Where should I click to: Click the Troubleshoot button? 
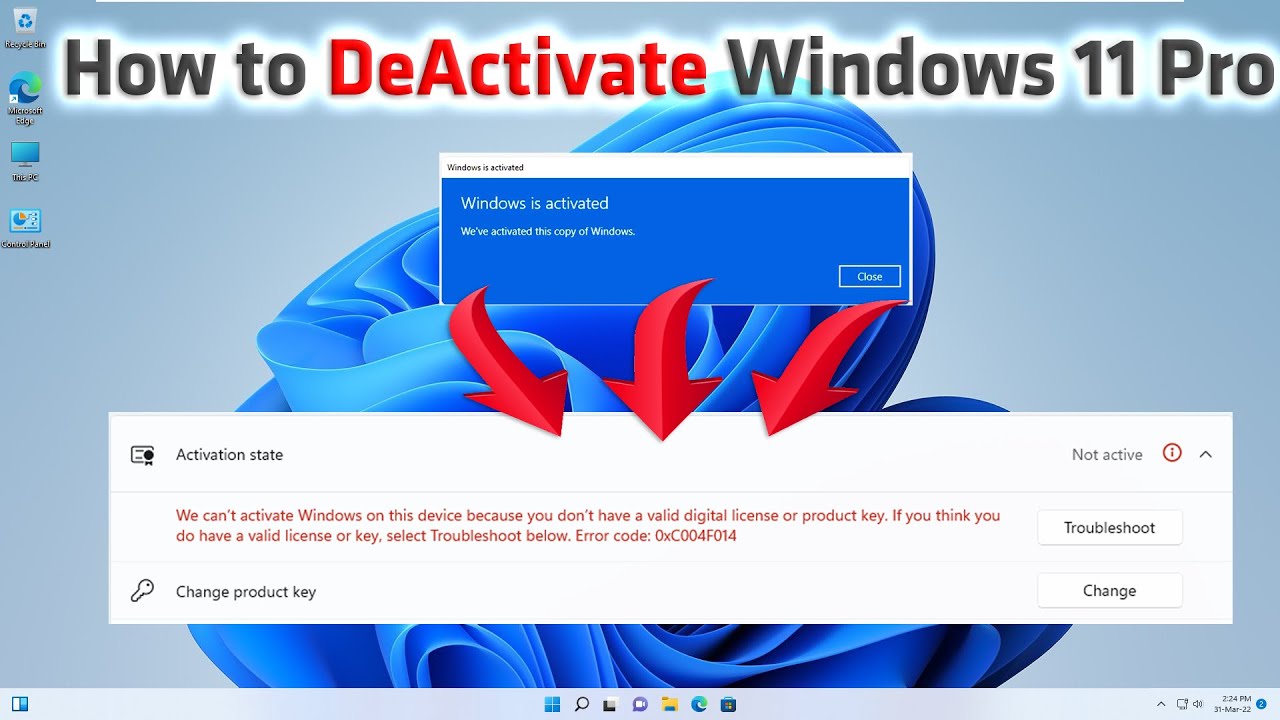tap(1109, 527)
